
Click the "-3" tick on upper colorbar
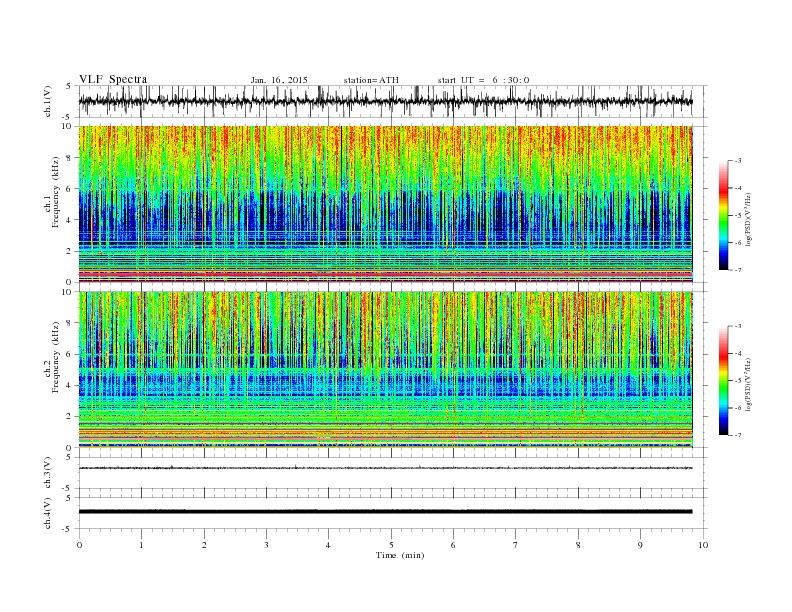point(737,161)
